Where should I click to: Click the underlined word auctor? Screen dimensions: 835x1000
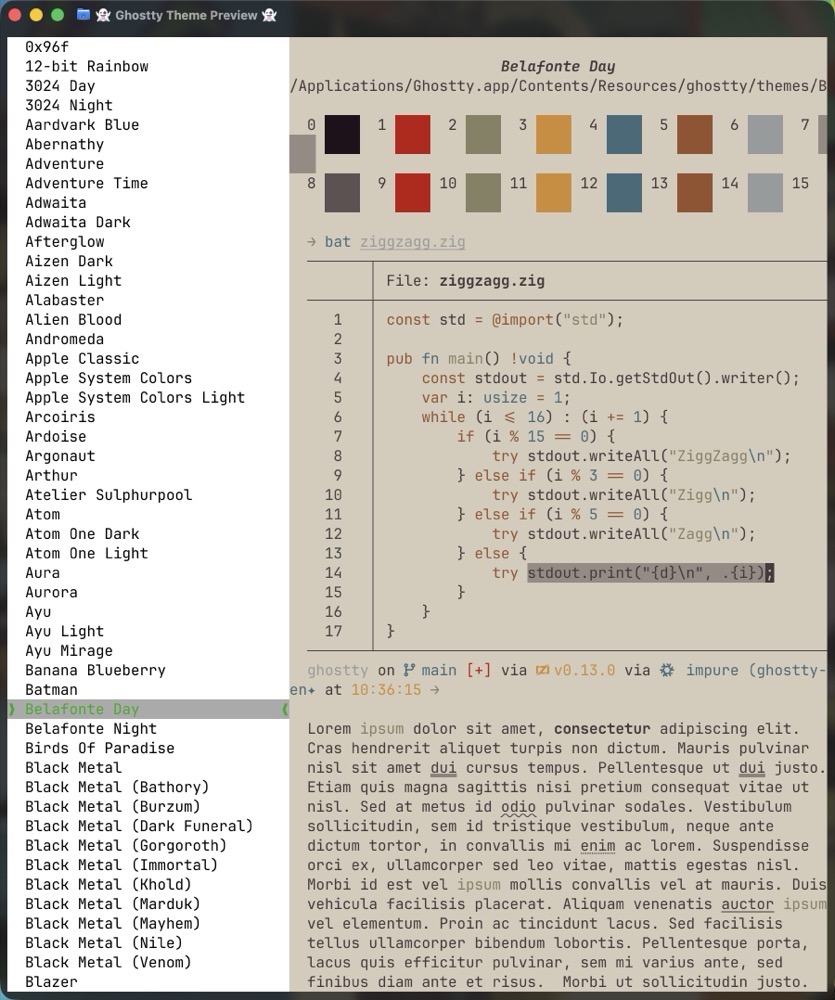[x=747, y=904]
